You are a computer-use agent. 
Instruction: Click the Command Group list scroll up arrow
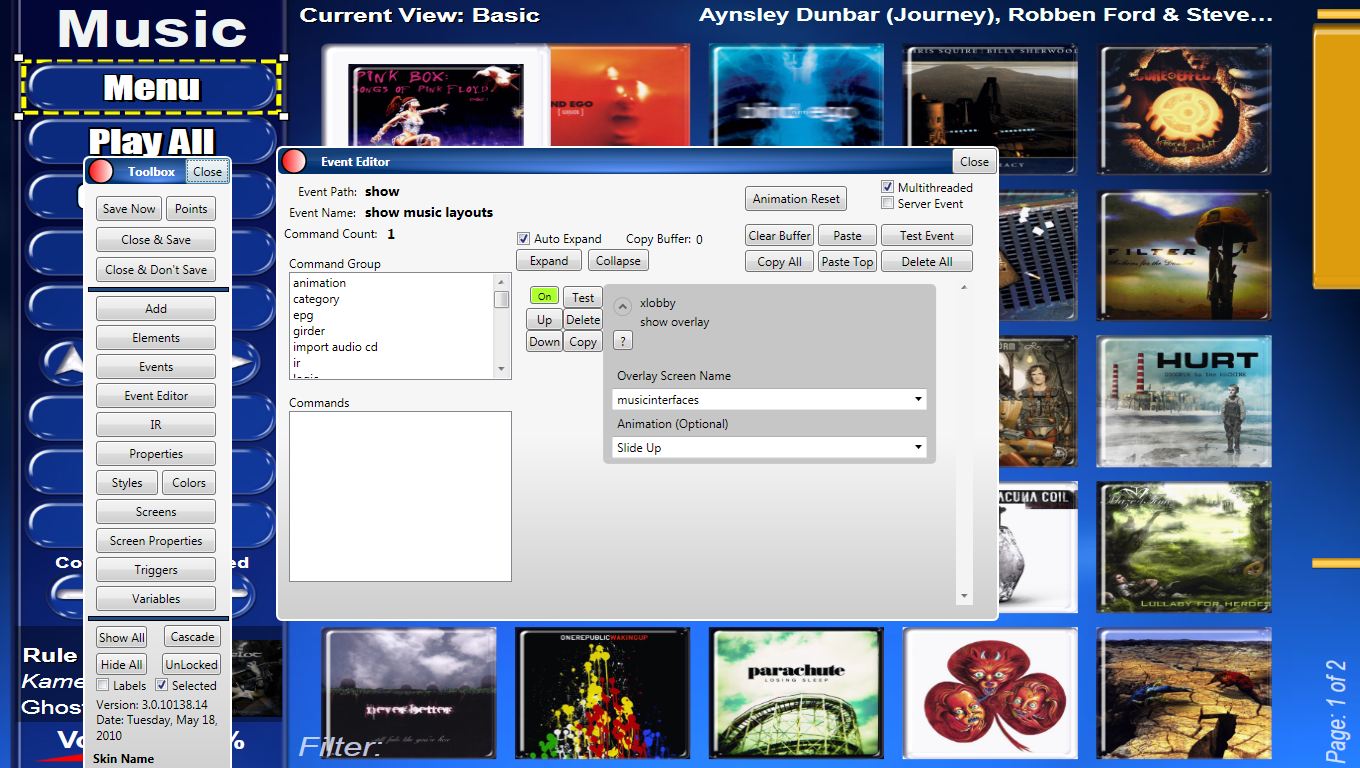pyautogui.click(x=502, y=282)
